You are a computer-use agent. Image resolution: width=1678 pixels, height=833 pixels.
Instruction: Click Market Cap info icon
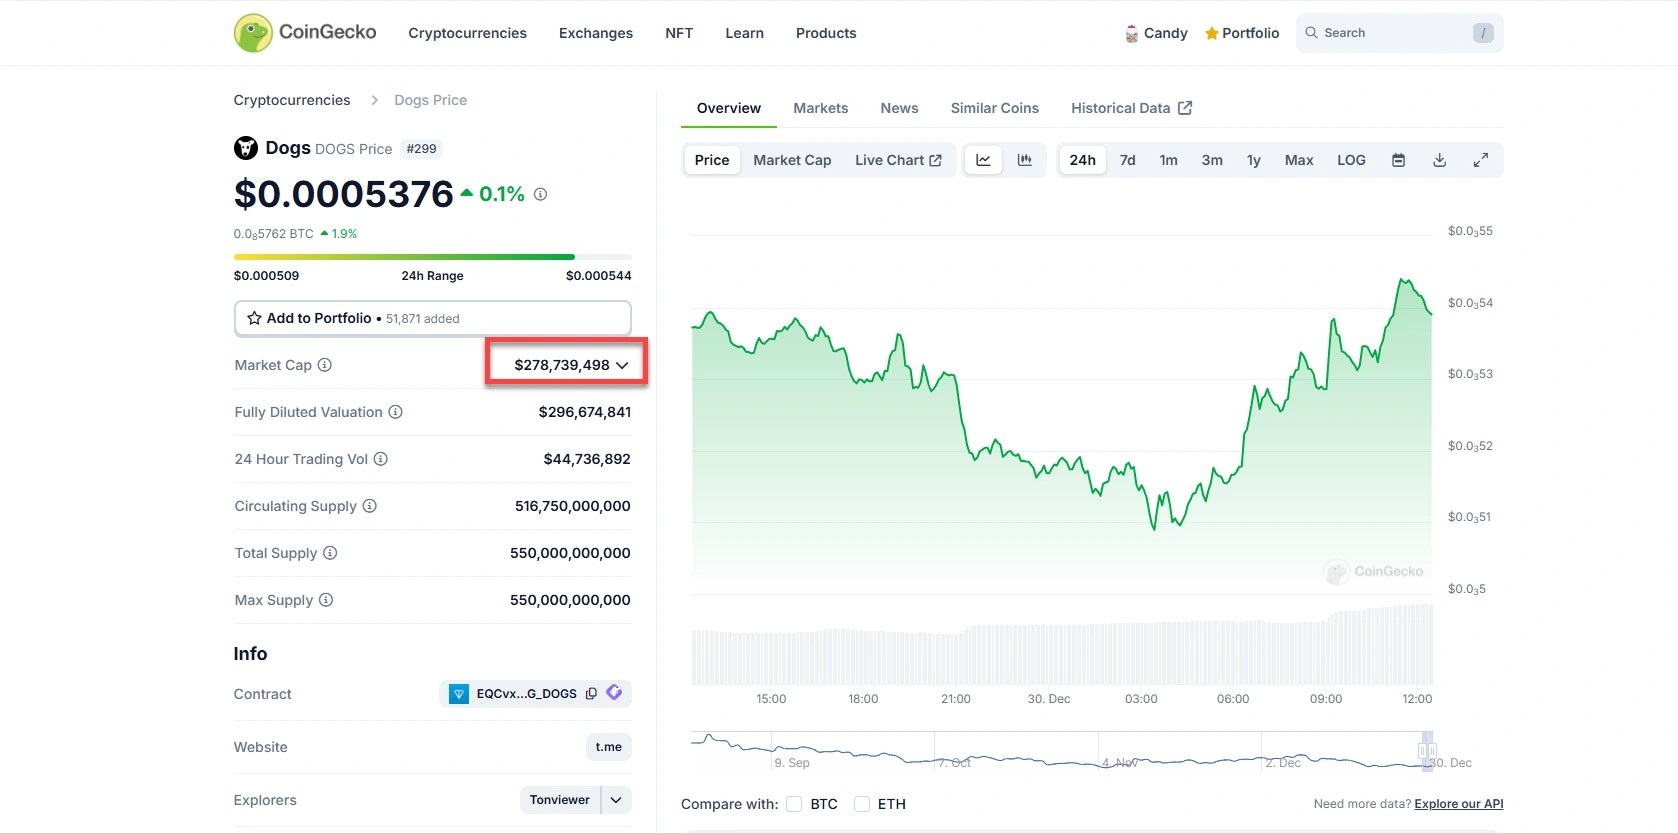click(325, 365)
